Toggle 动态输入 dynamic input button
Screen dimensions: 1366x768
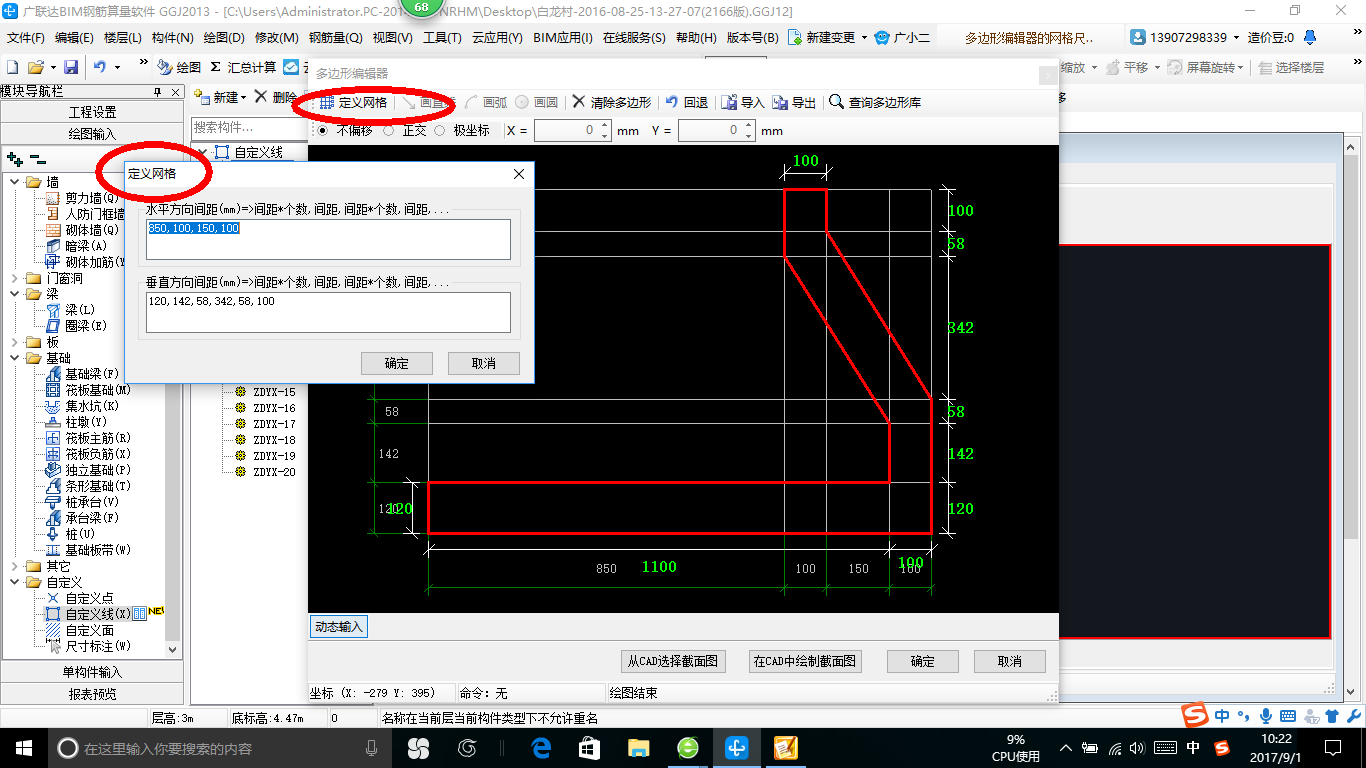(339, 627)
